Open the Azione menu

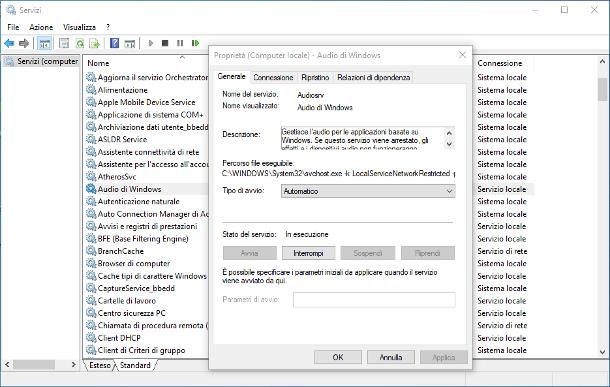(x=41, y=27)
